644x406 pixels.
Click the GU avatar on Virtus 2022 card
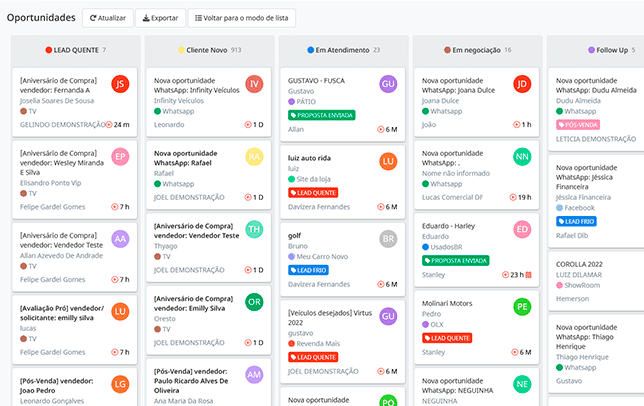(388, 317)
